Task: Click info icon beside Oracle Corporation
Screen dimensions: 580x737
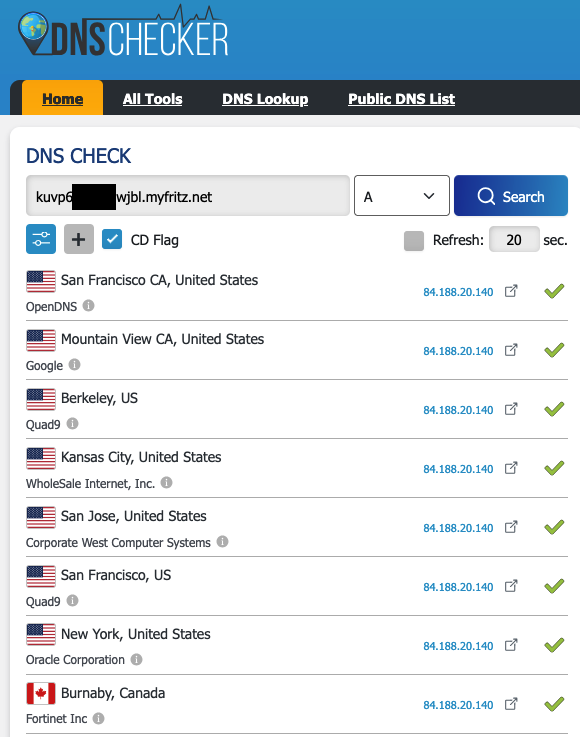Action: point(136,659)
